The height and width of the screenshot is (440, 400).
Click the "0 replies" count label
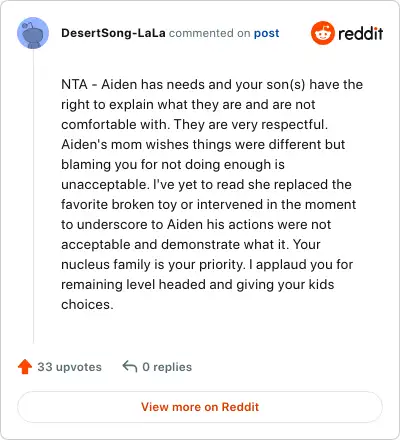167,367
